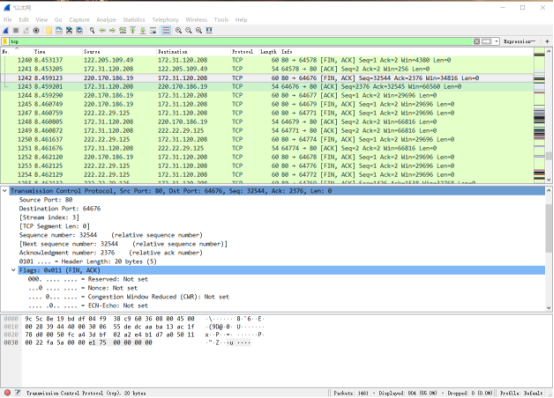Select the Acknowledgment number: 2376 line

coord(111,253)
